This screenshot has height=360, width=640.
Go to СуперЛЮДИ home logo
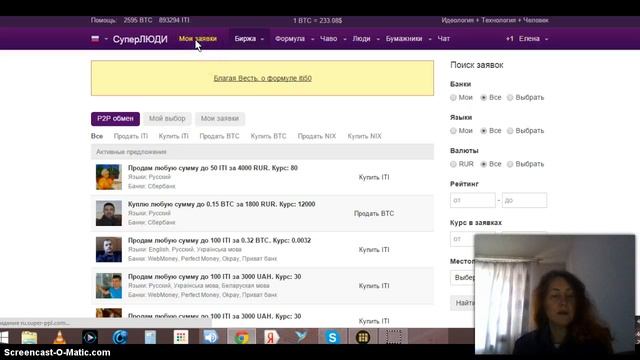coord(140,39)
